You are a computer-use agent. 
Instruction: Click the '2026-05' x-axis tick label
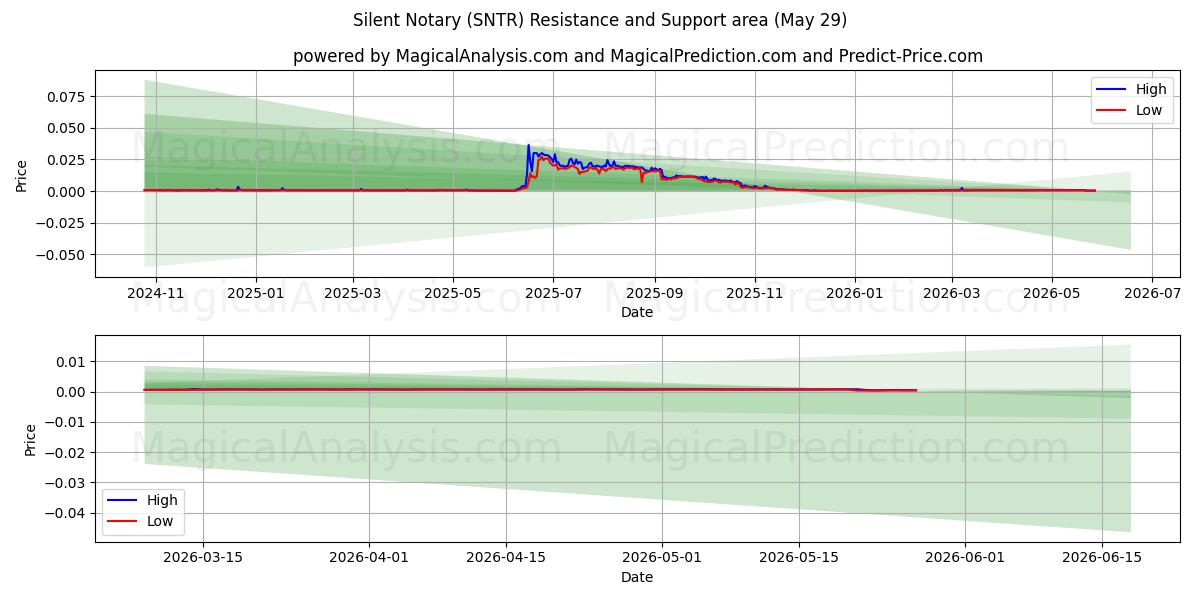pyautogui.click(x=1052, y=293)
